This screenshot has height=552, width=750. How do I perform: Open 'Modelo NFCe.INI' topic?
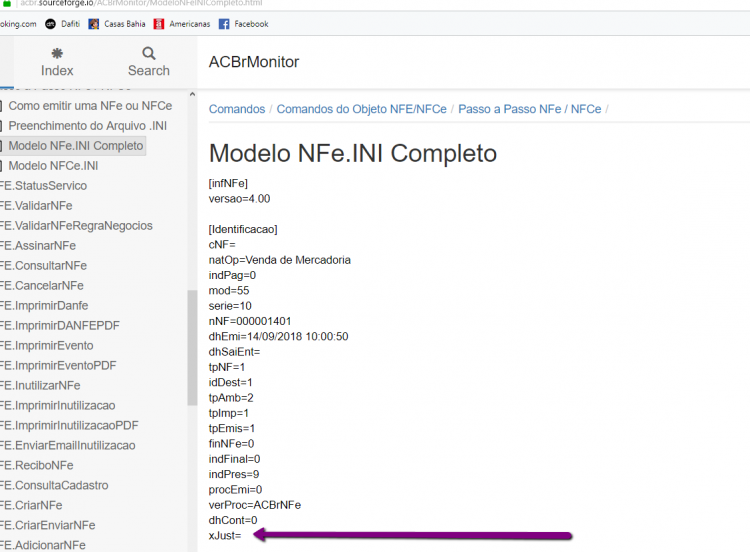pos(53,166)
